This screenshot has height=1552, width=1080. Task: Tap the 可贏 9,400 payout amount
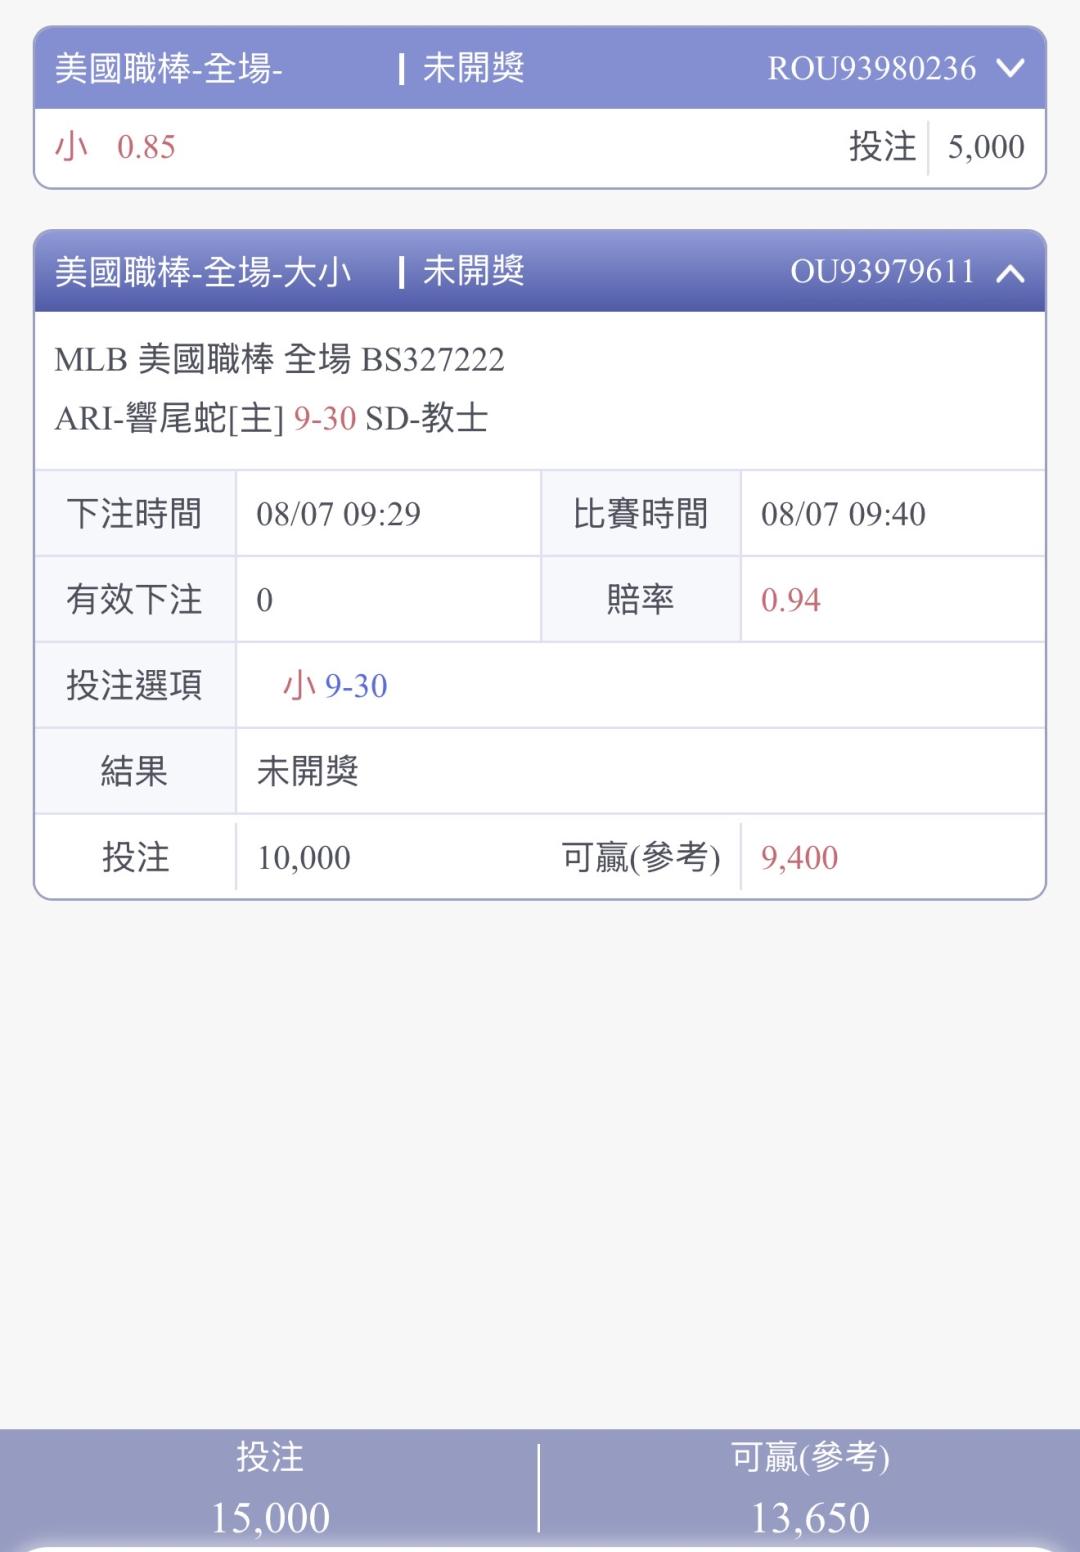(799, 858)
